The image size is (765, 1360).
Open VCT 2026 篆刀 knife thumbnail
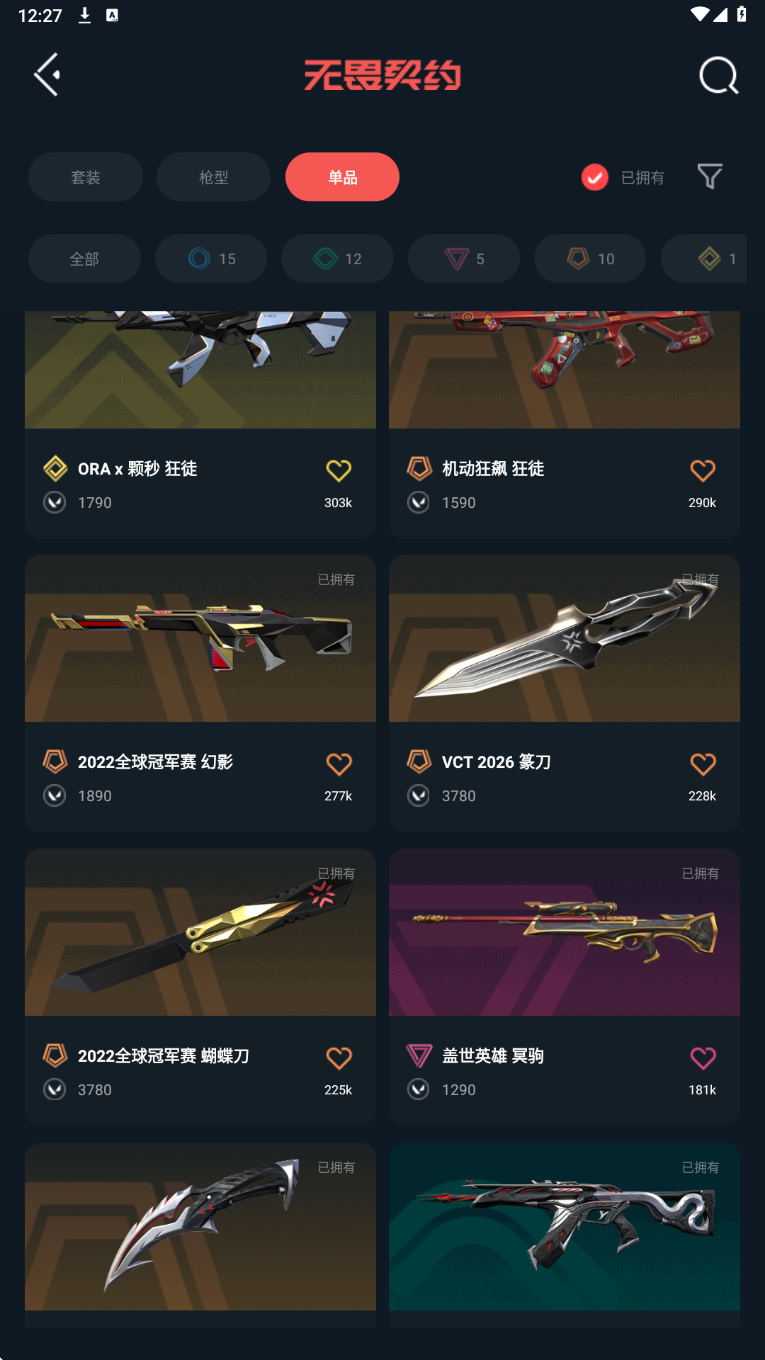point(564,638)
